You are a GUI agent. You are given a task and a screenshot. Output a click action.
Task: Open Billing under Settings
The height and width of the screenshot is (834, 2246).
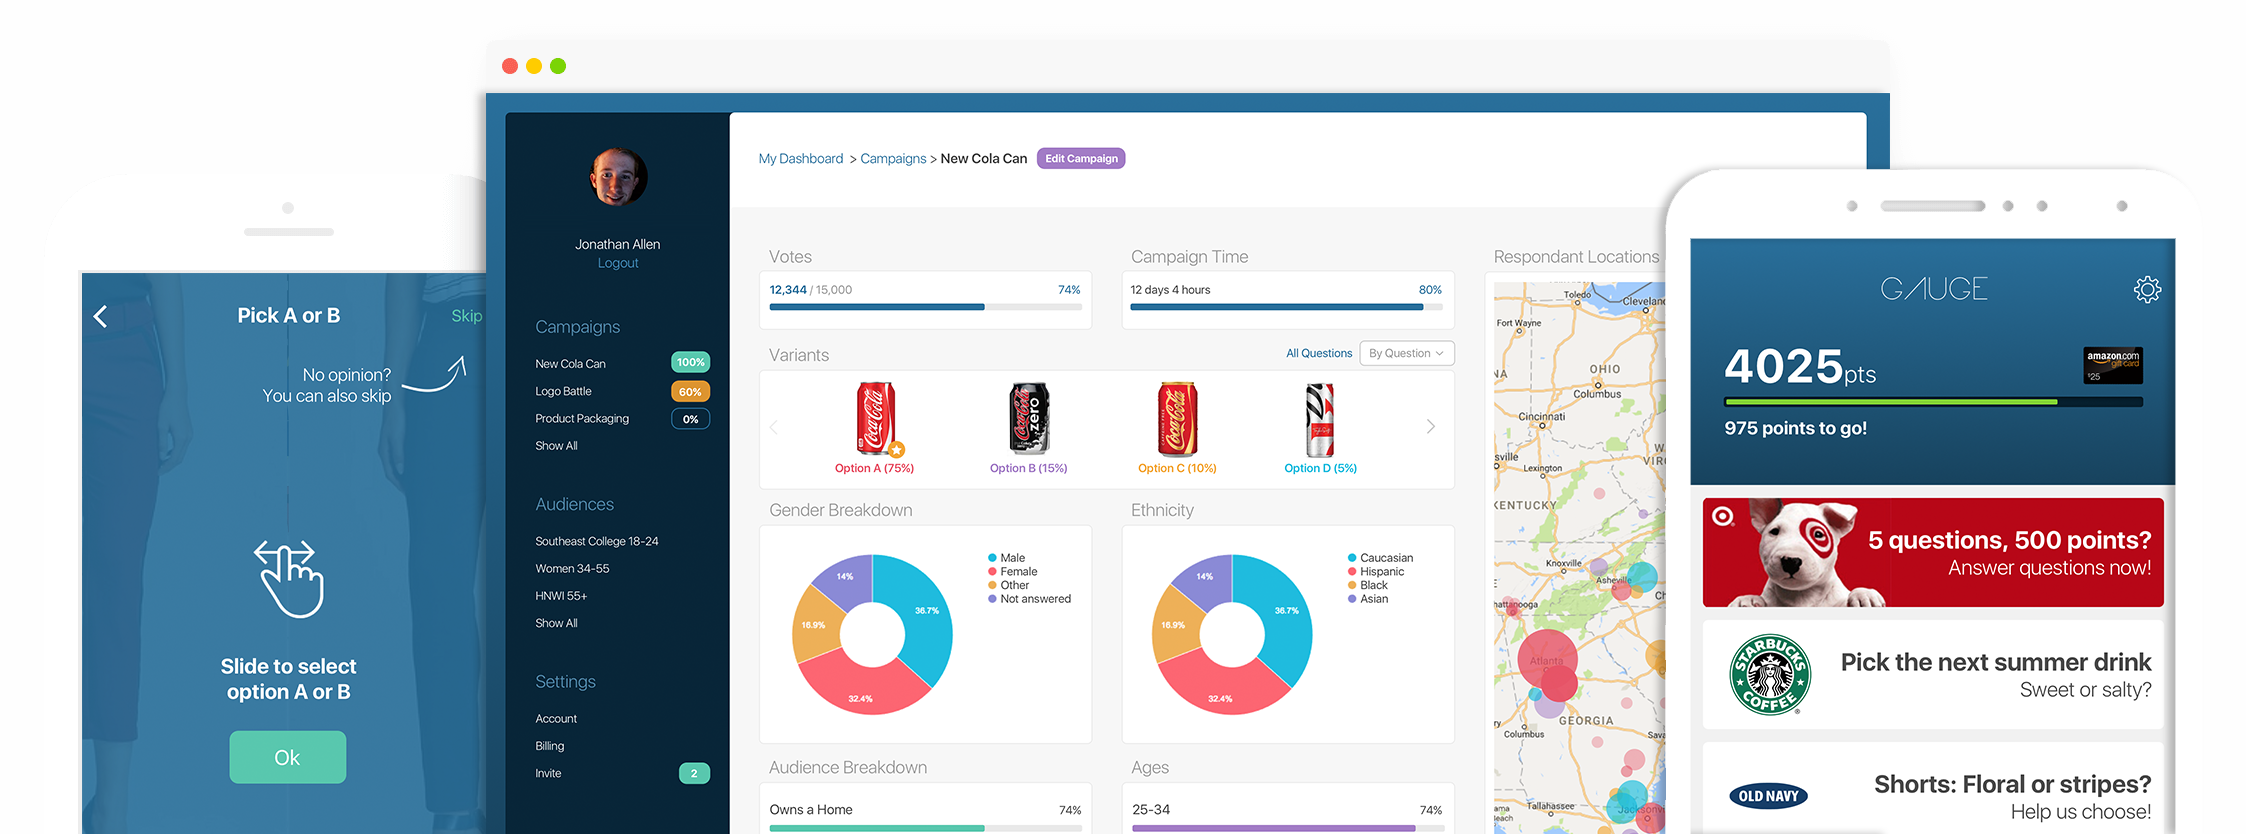pos(549,746)
